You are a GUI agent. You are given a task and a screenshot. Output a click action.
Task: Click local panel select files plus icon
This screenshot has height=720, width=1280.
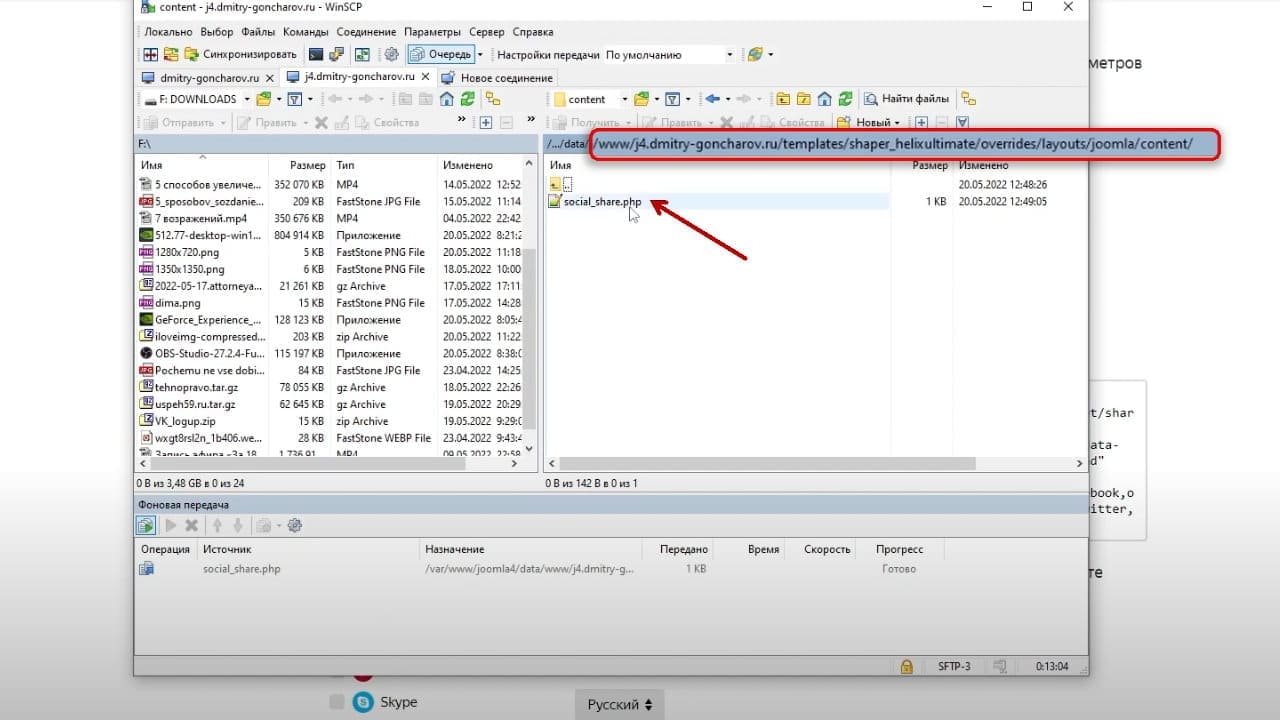(486, 123)
